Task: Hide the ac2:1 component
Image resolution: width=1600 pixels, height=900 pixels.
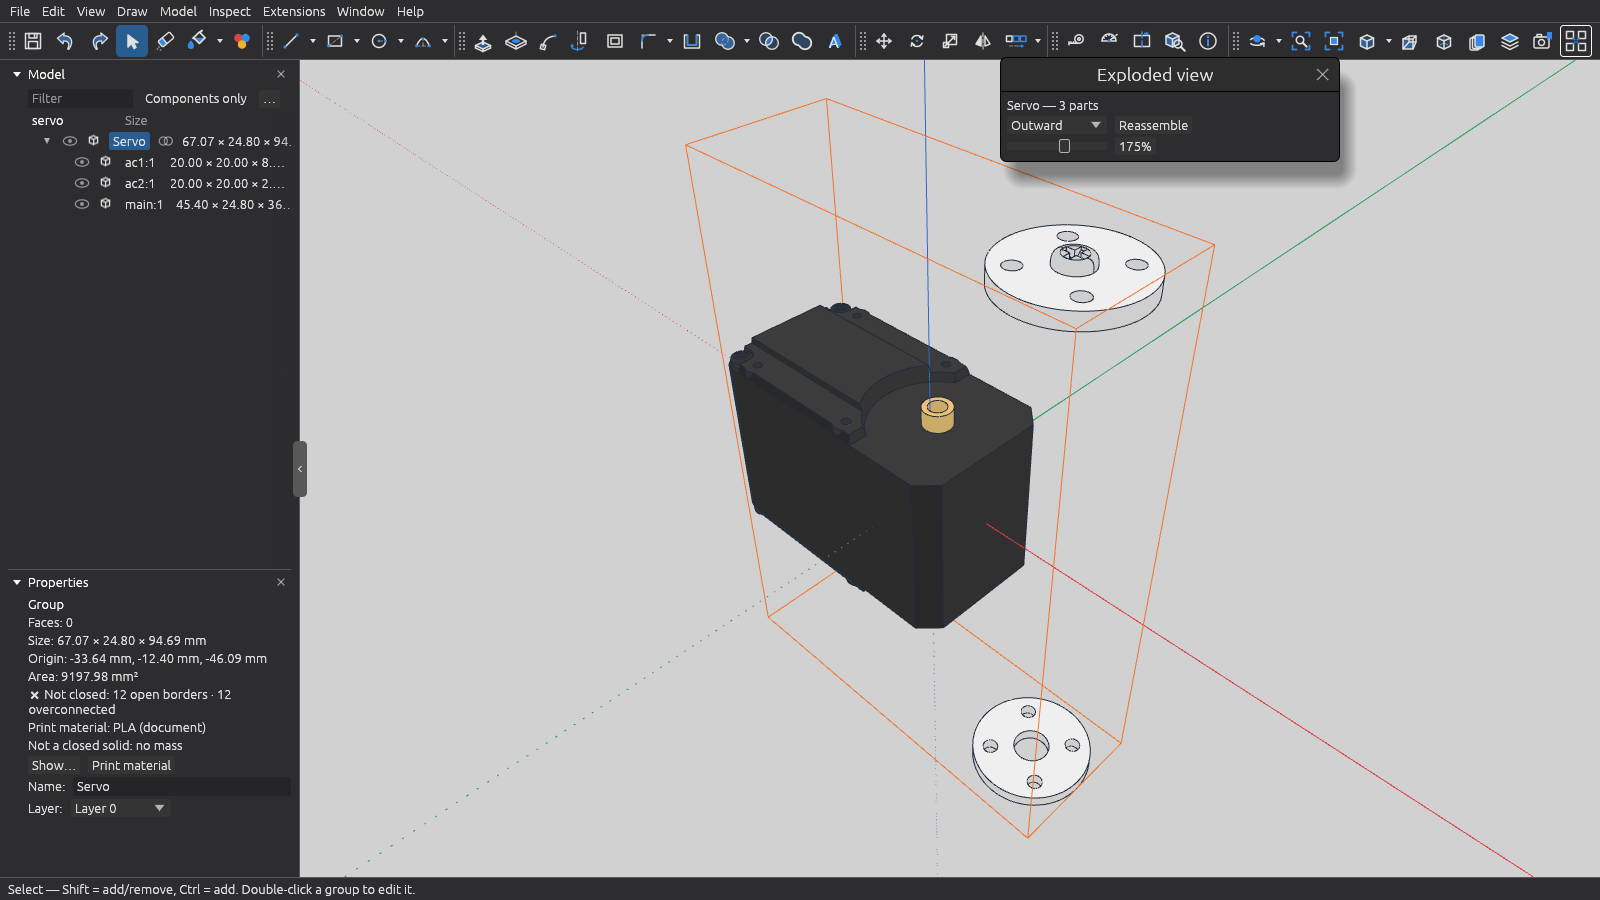Action: click(x=82, y=183)
